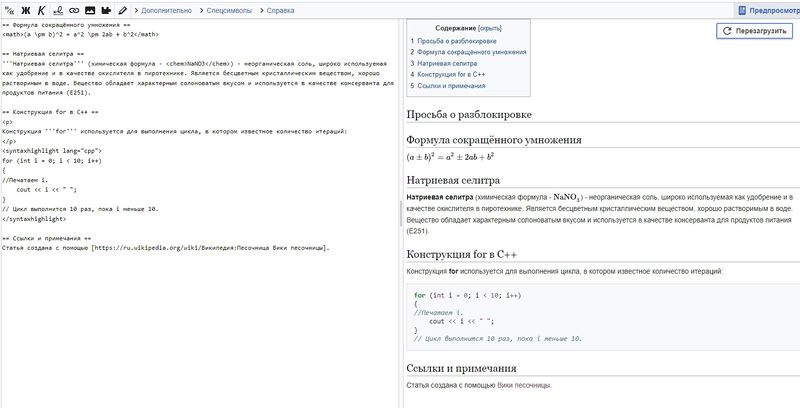The image size is (800, 408).
Task: Click the 'cout << i << " ";' editor line
Action: coord(46,190)
